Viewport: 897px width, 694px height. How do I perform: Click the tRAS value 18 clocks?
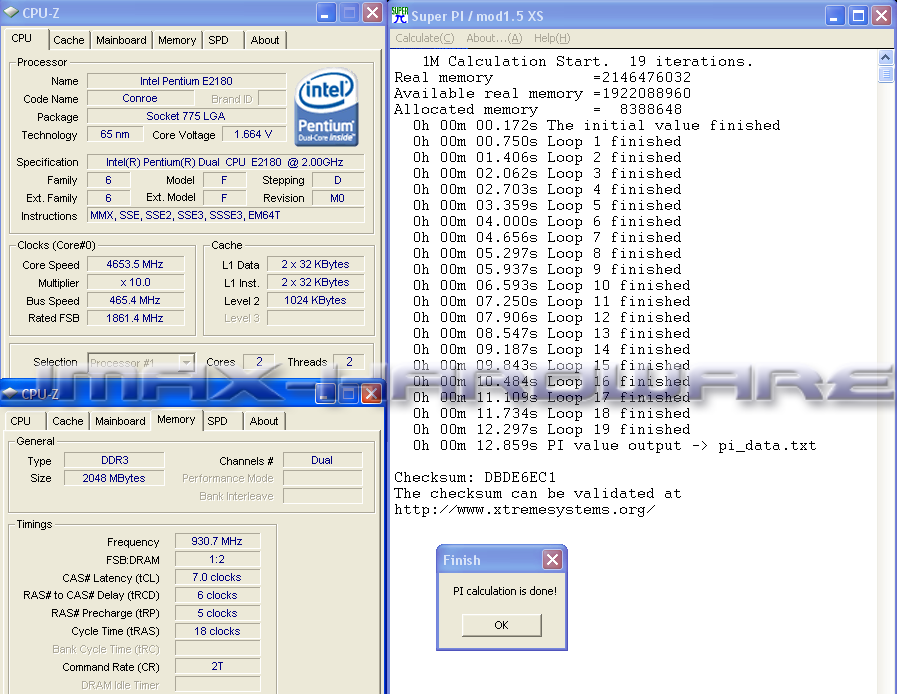(x=217, y=631)
